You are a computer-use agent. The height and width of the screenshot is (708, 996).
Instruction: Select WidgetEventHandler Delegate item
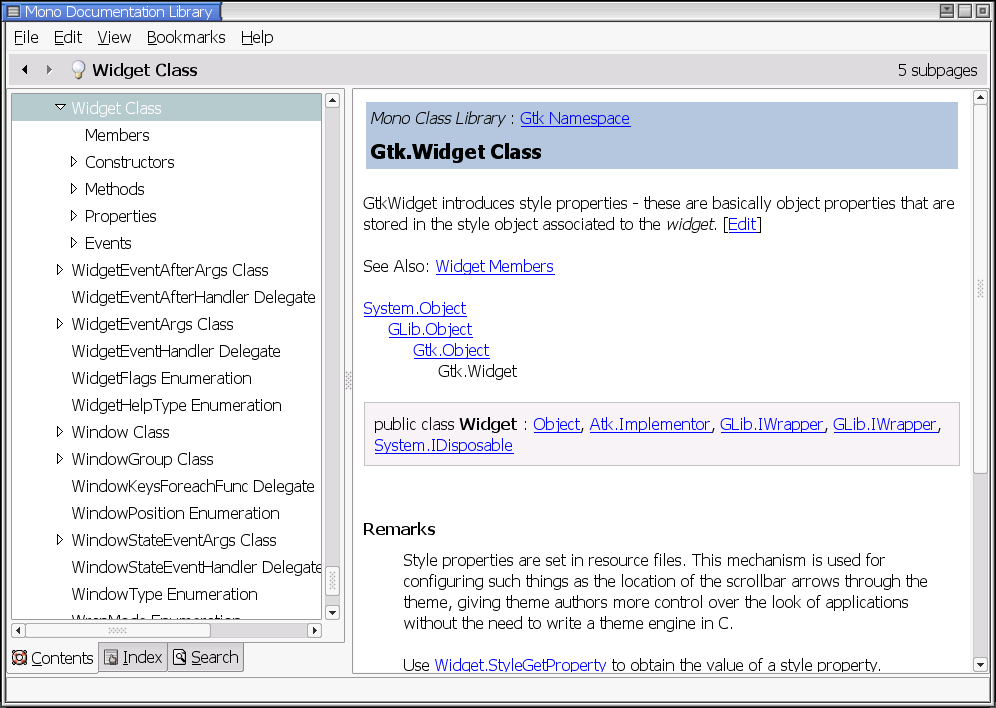click(x=176, y=351)
